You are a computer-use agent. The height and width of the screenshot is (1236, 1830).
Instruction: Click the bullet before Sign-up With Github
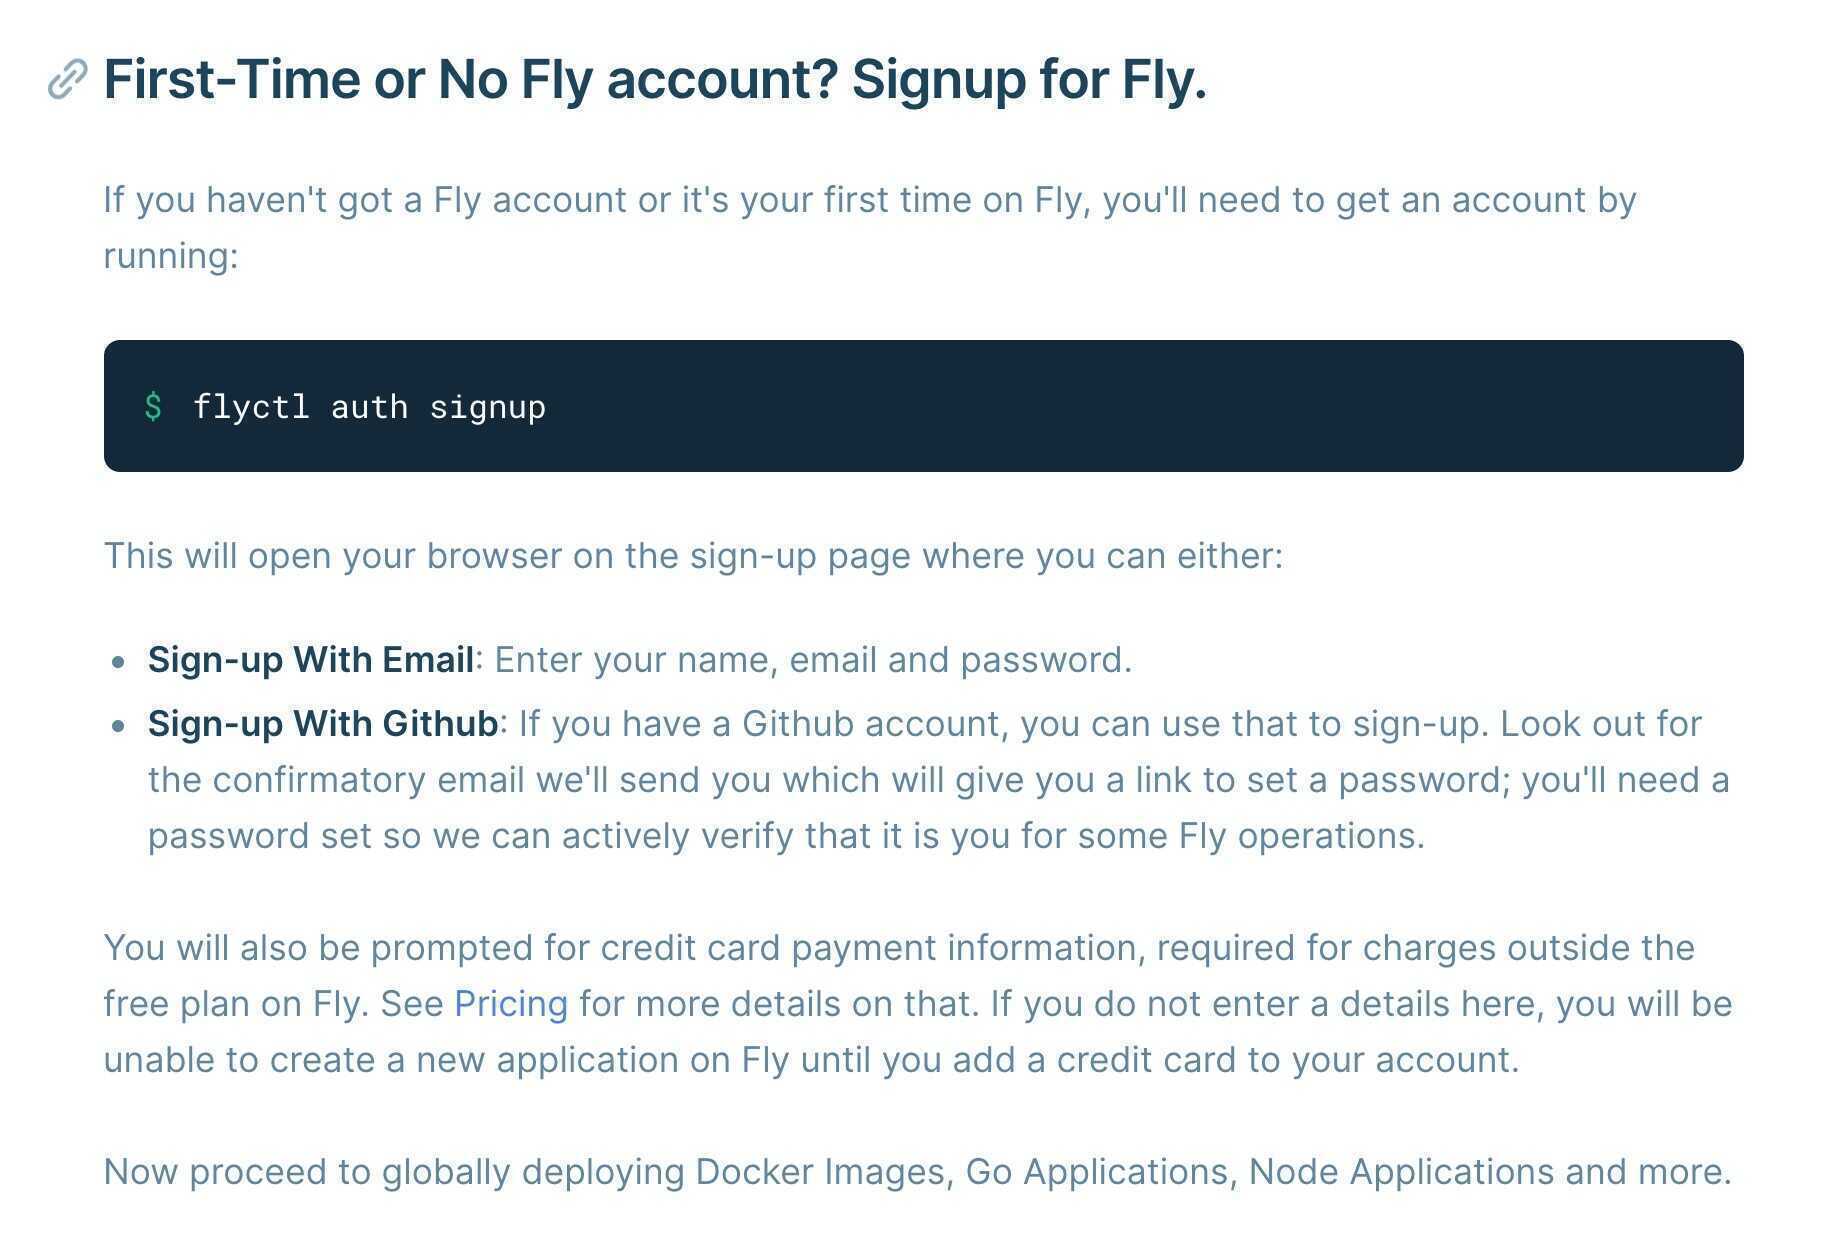(x=120, y=725)
